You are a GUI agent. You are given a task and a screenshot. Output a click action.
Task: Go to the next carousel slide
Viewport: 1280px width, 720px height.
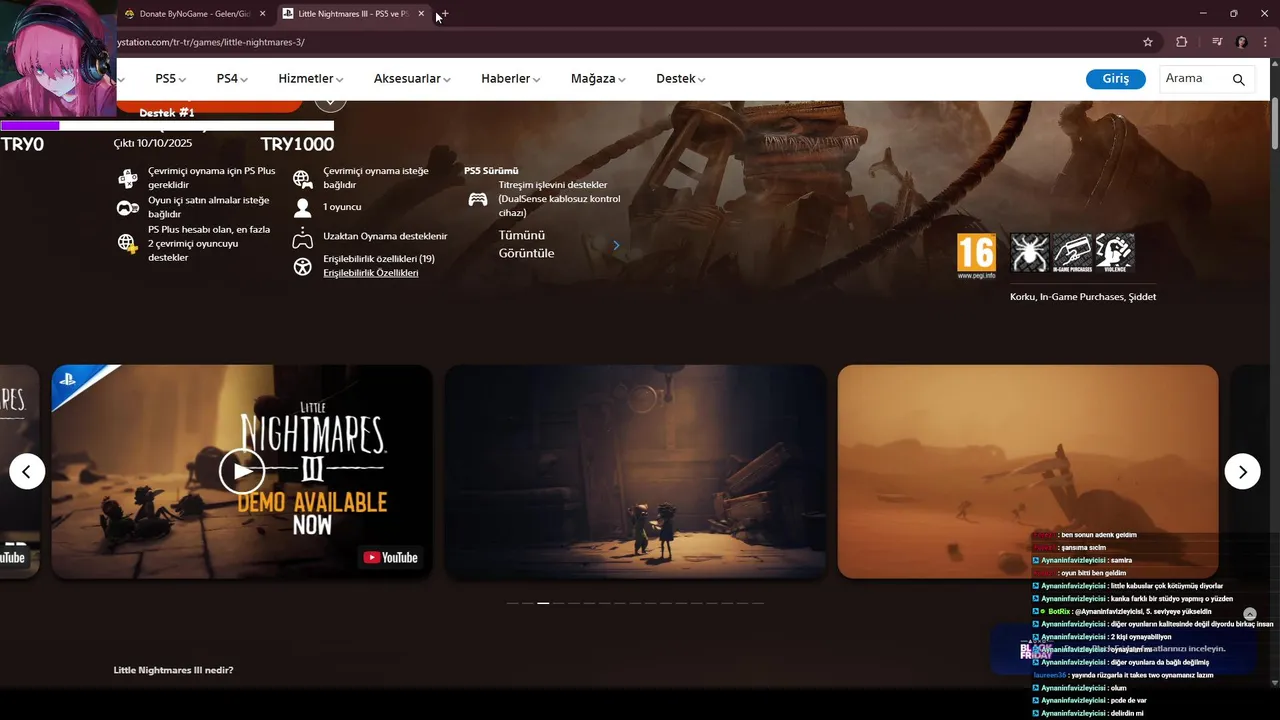click(x=1243, y=471)
